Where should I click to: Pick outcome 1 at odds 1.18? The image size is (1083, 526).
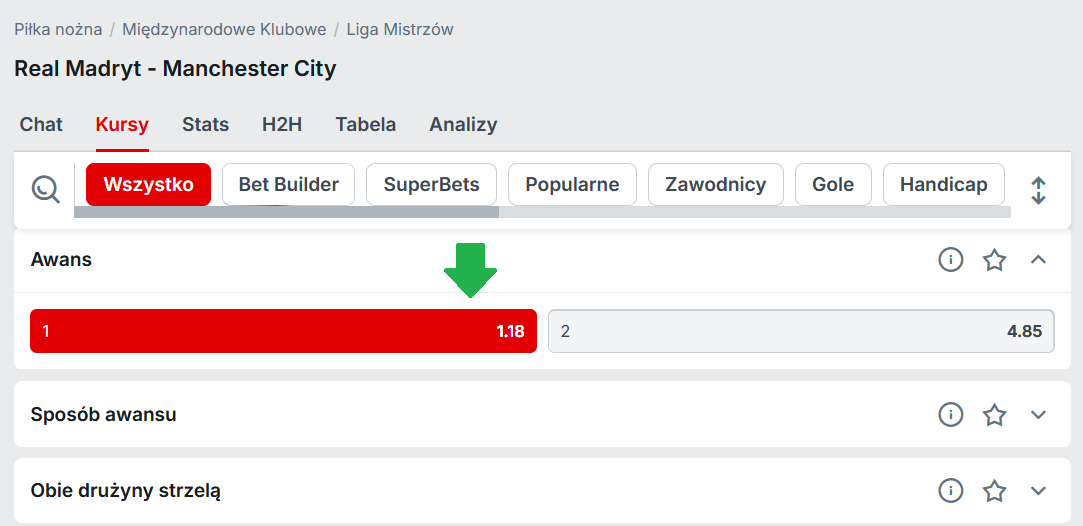[283, 331]
